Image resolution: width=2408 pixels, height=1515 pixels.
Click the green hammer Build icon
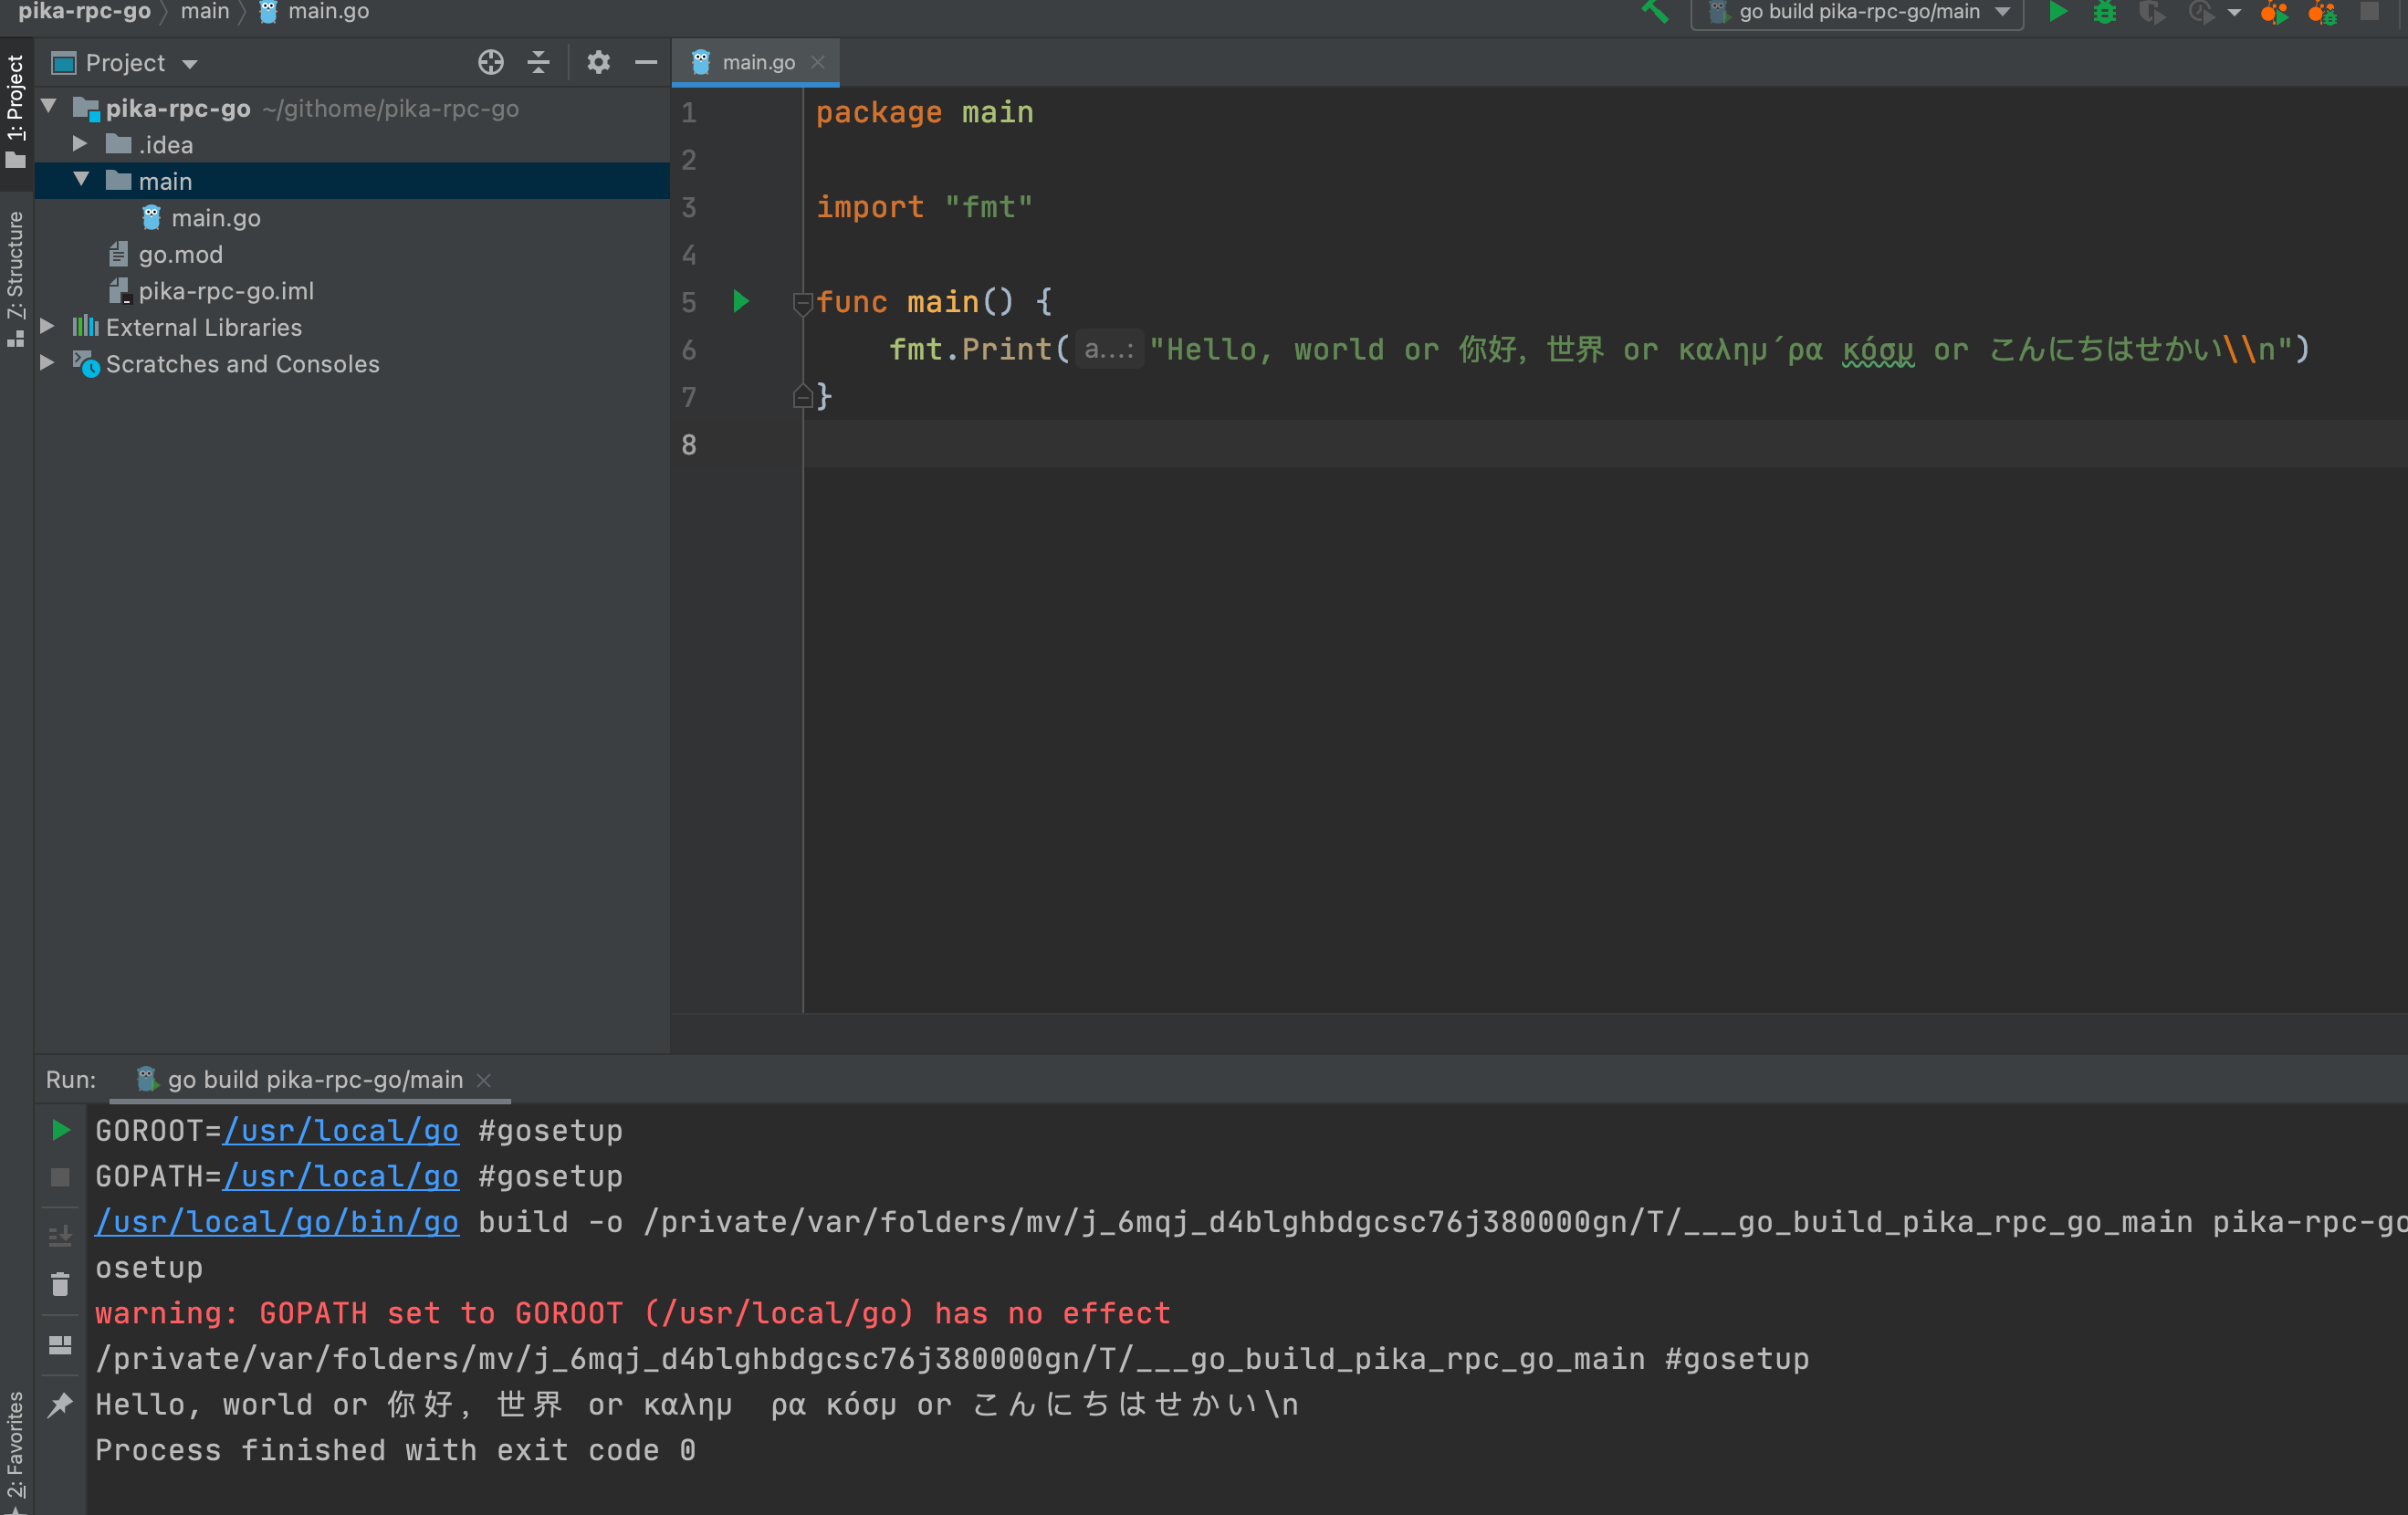[1655, 12]
